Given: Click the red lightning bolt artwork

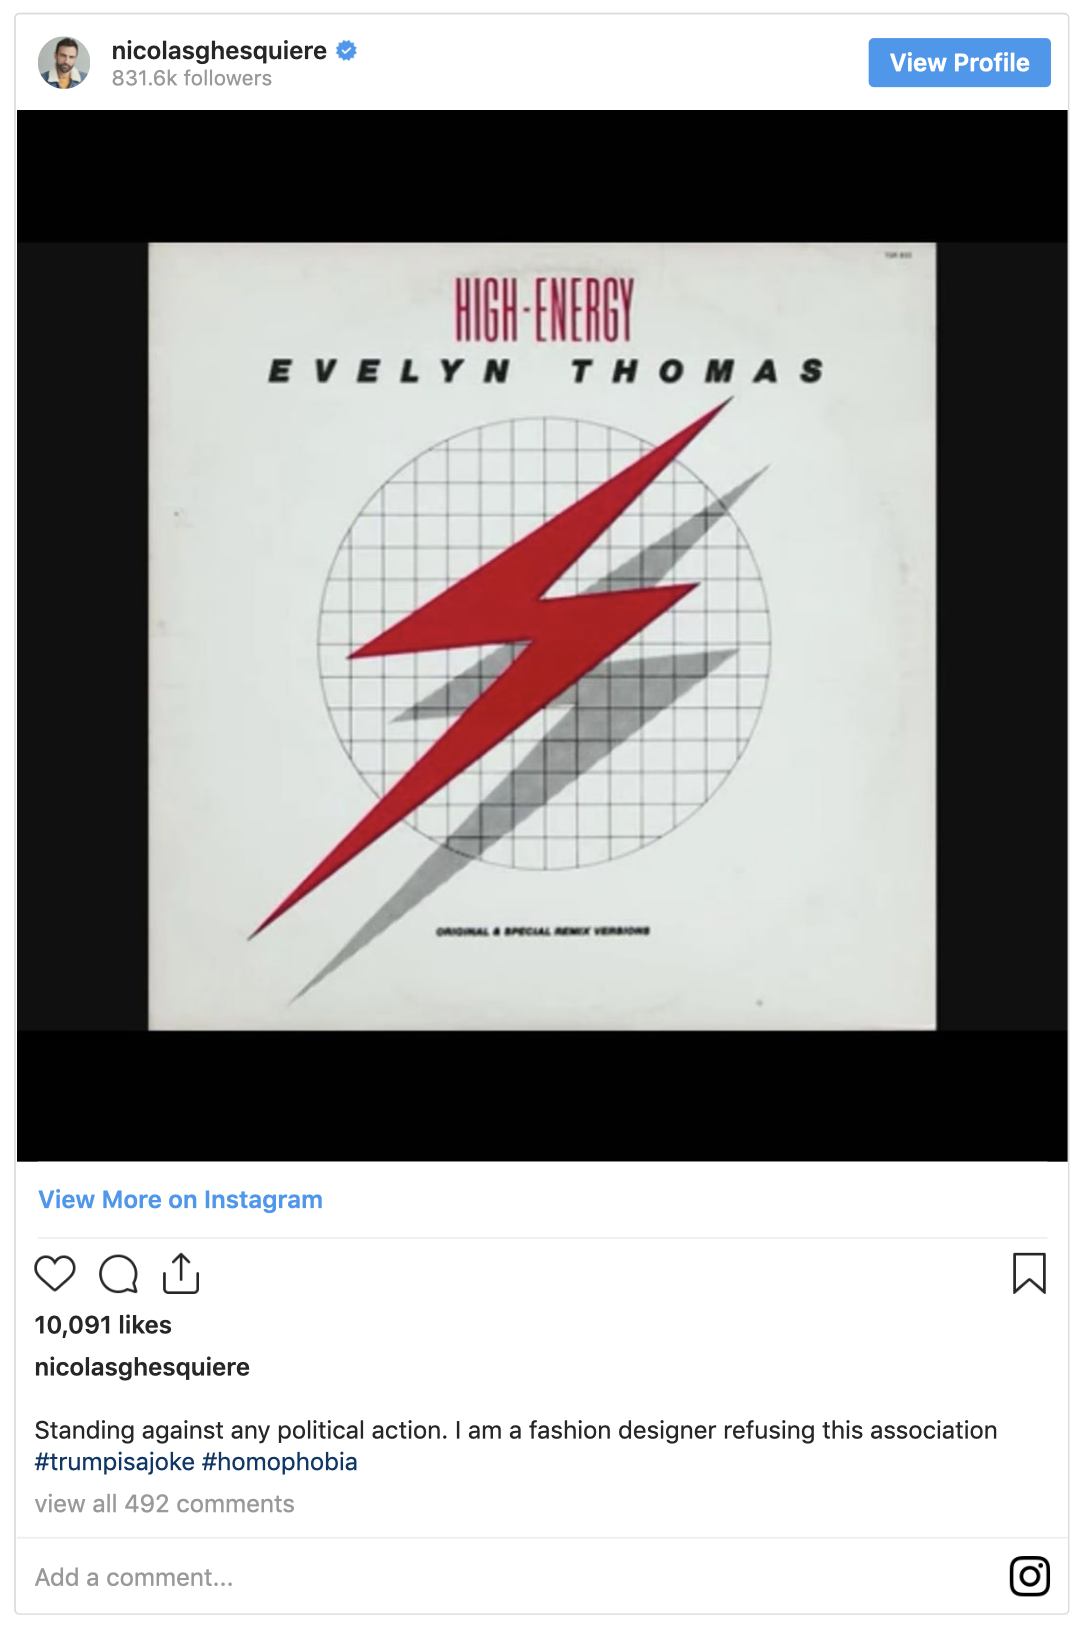Looking at the screenshot, I should 490,665.
